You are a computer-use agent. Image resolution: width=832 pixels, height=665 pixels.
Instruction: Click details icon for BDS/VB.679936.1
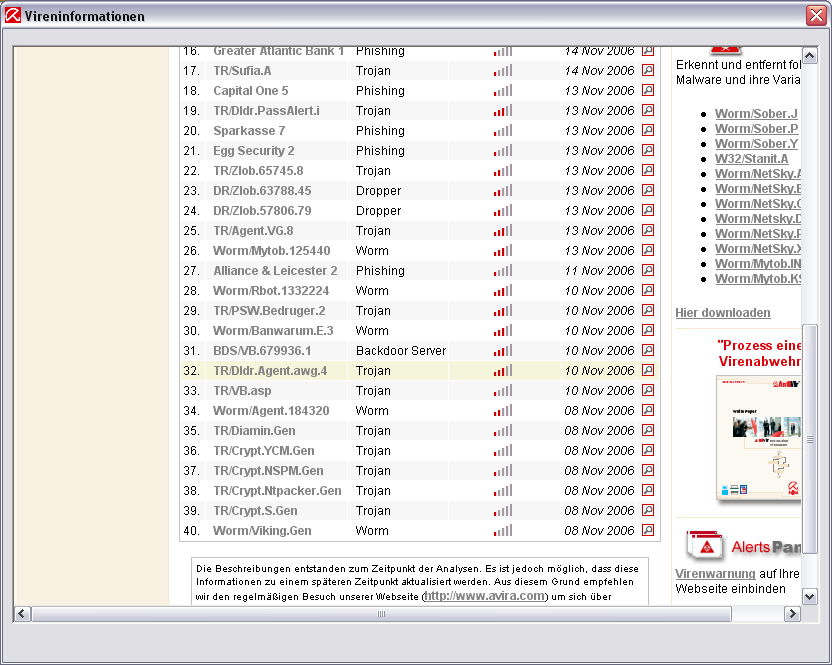[x=648, y=351]
